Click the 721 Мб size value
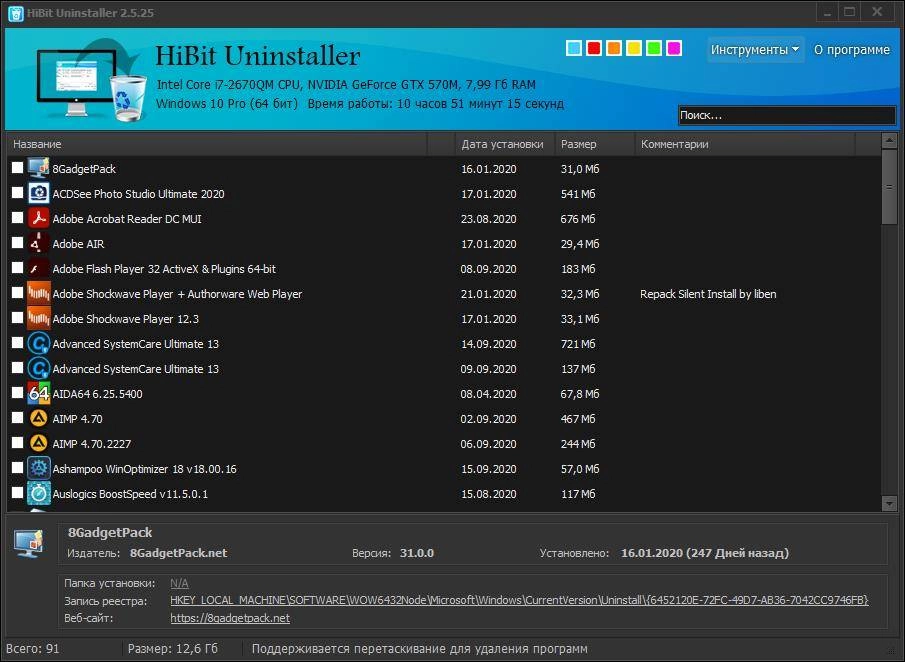 pos(578,344)
